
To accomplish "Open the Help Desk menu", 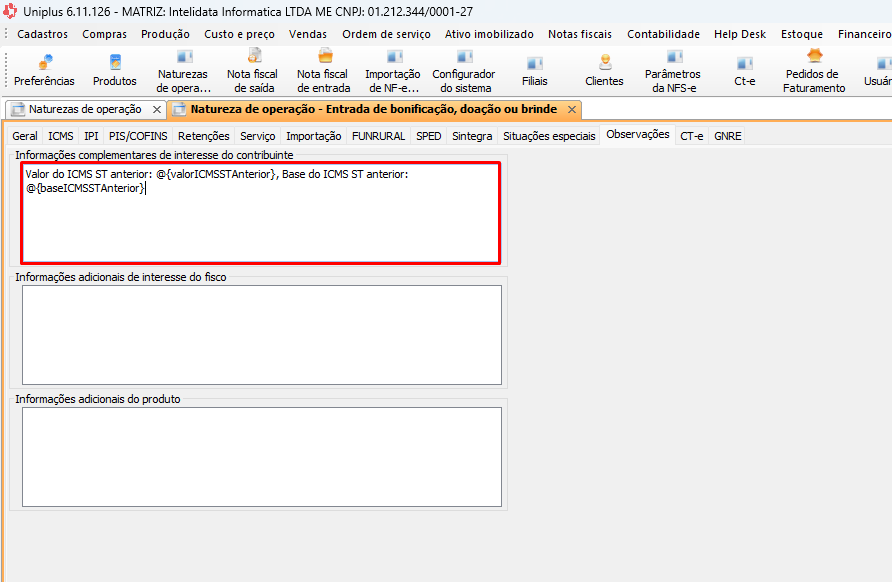I will [x=740, y=34].
